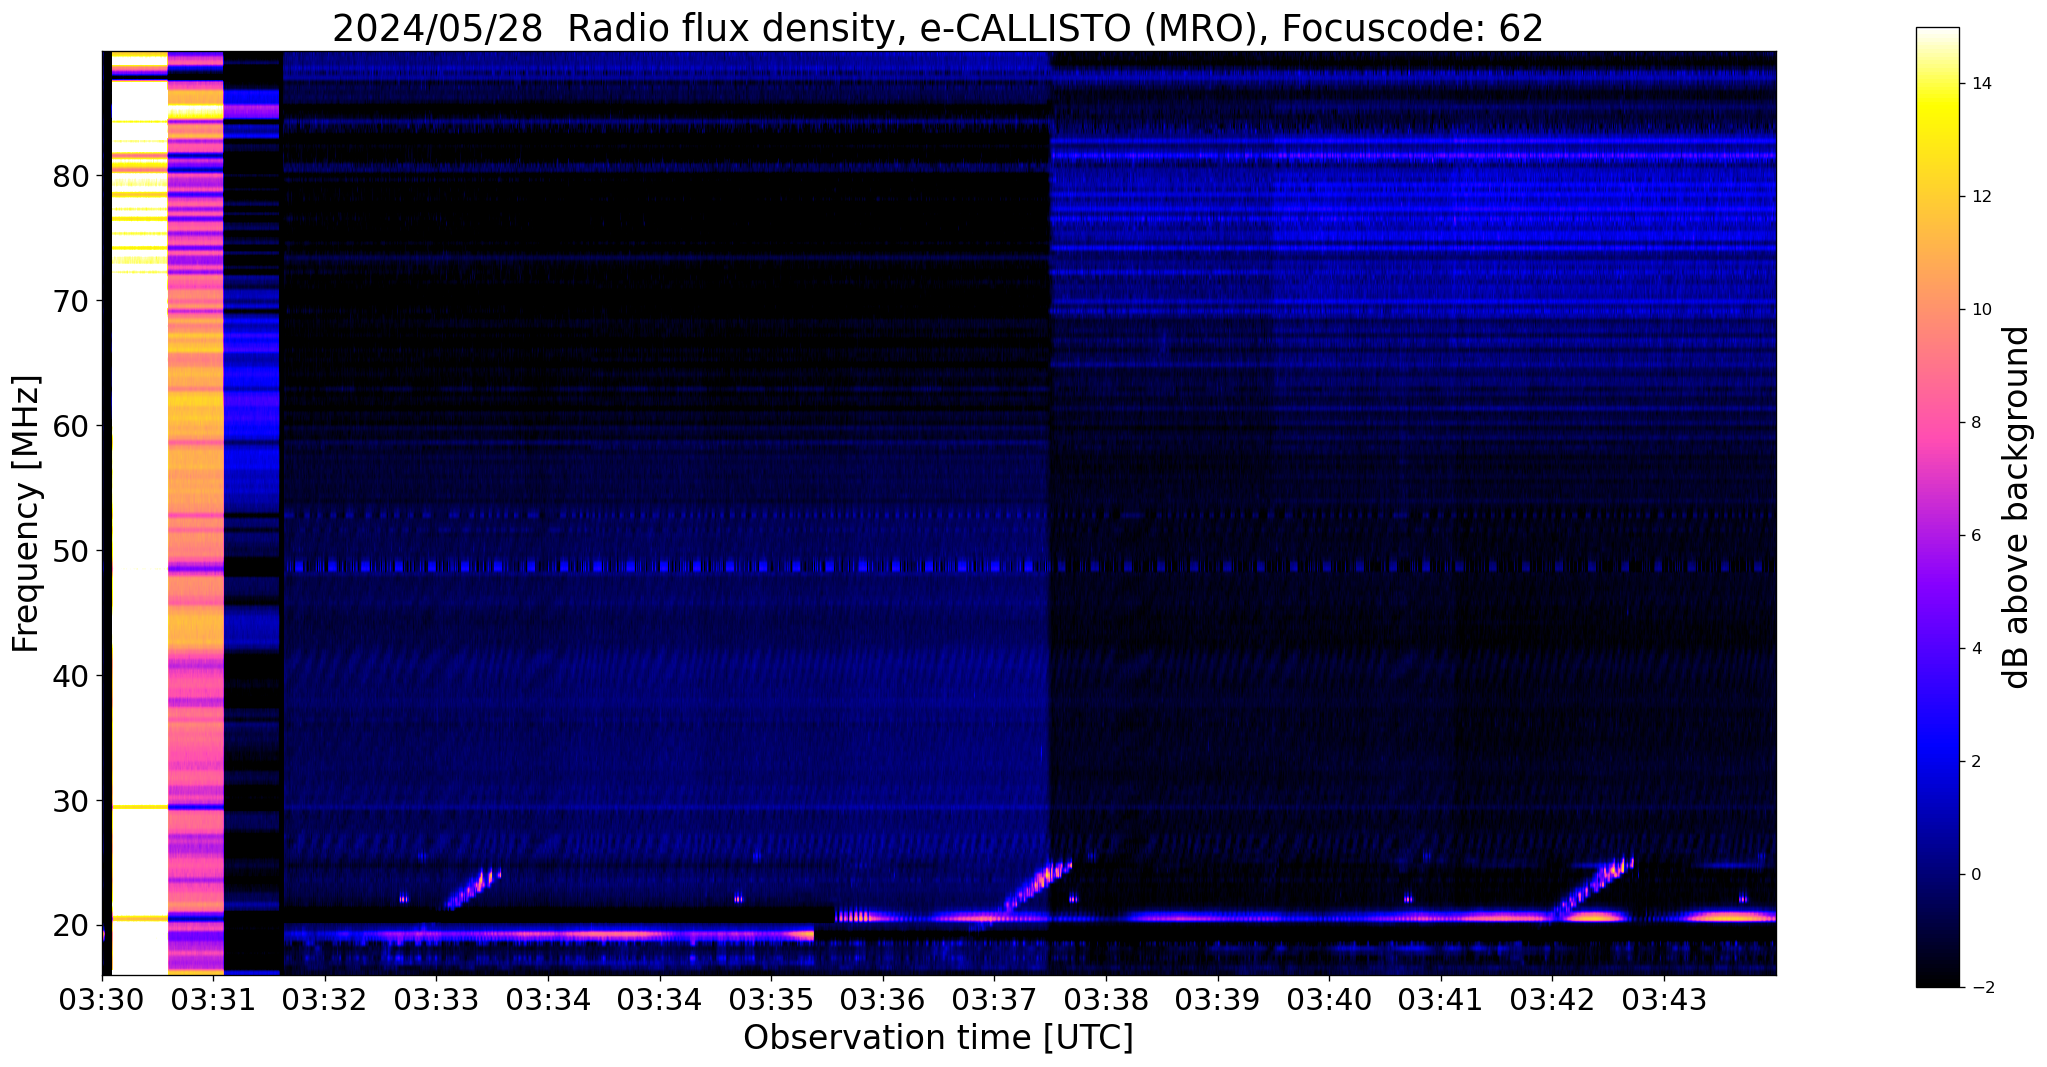Click the 03:32 time tick label

coord(324,999)
